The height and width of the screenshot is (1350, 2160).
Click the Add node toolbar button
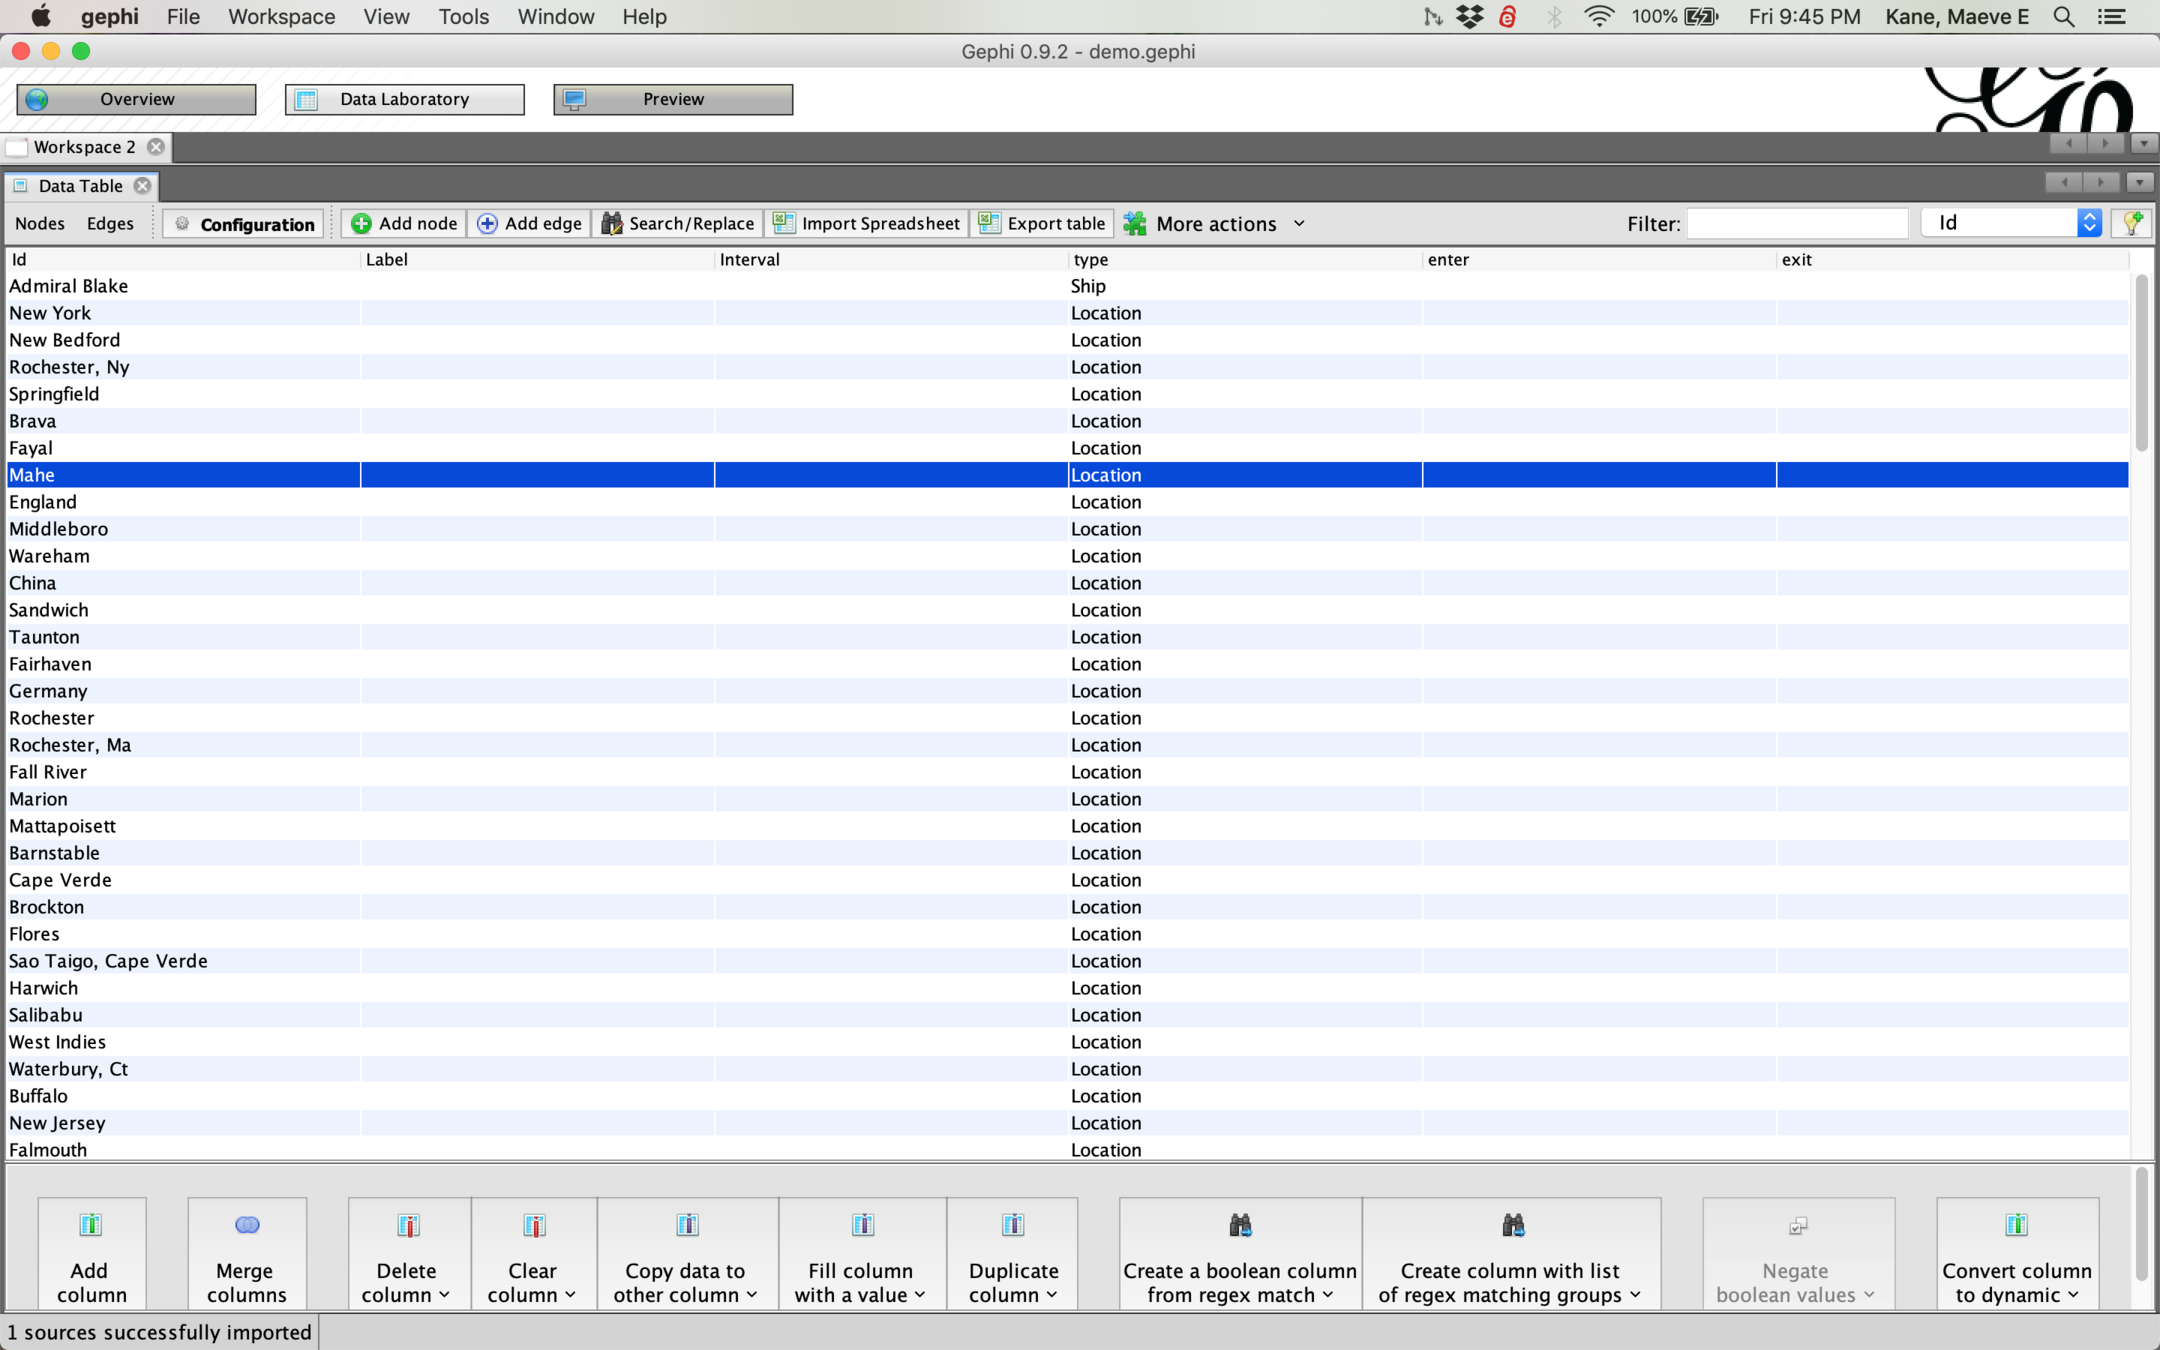pos(404,223)
